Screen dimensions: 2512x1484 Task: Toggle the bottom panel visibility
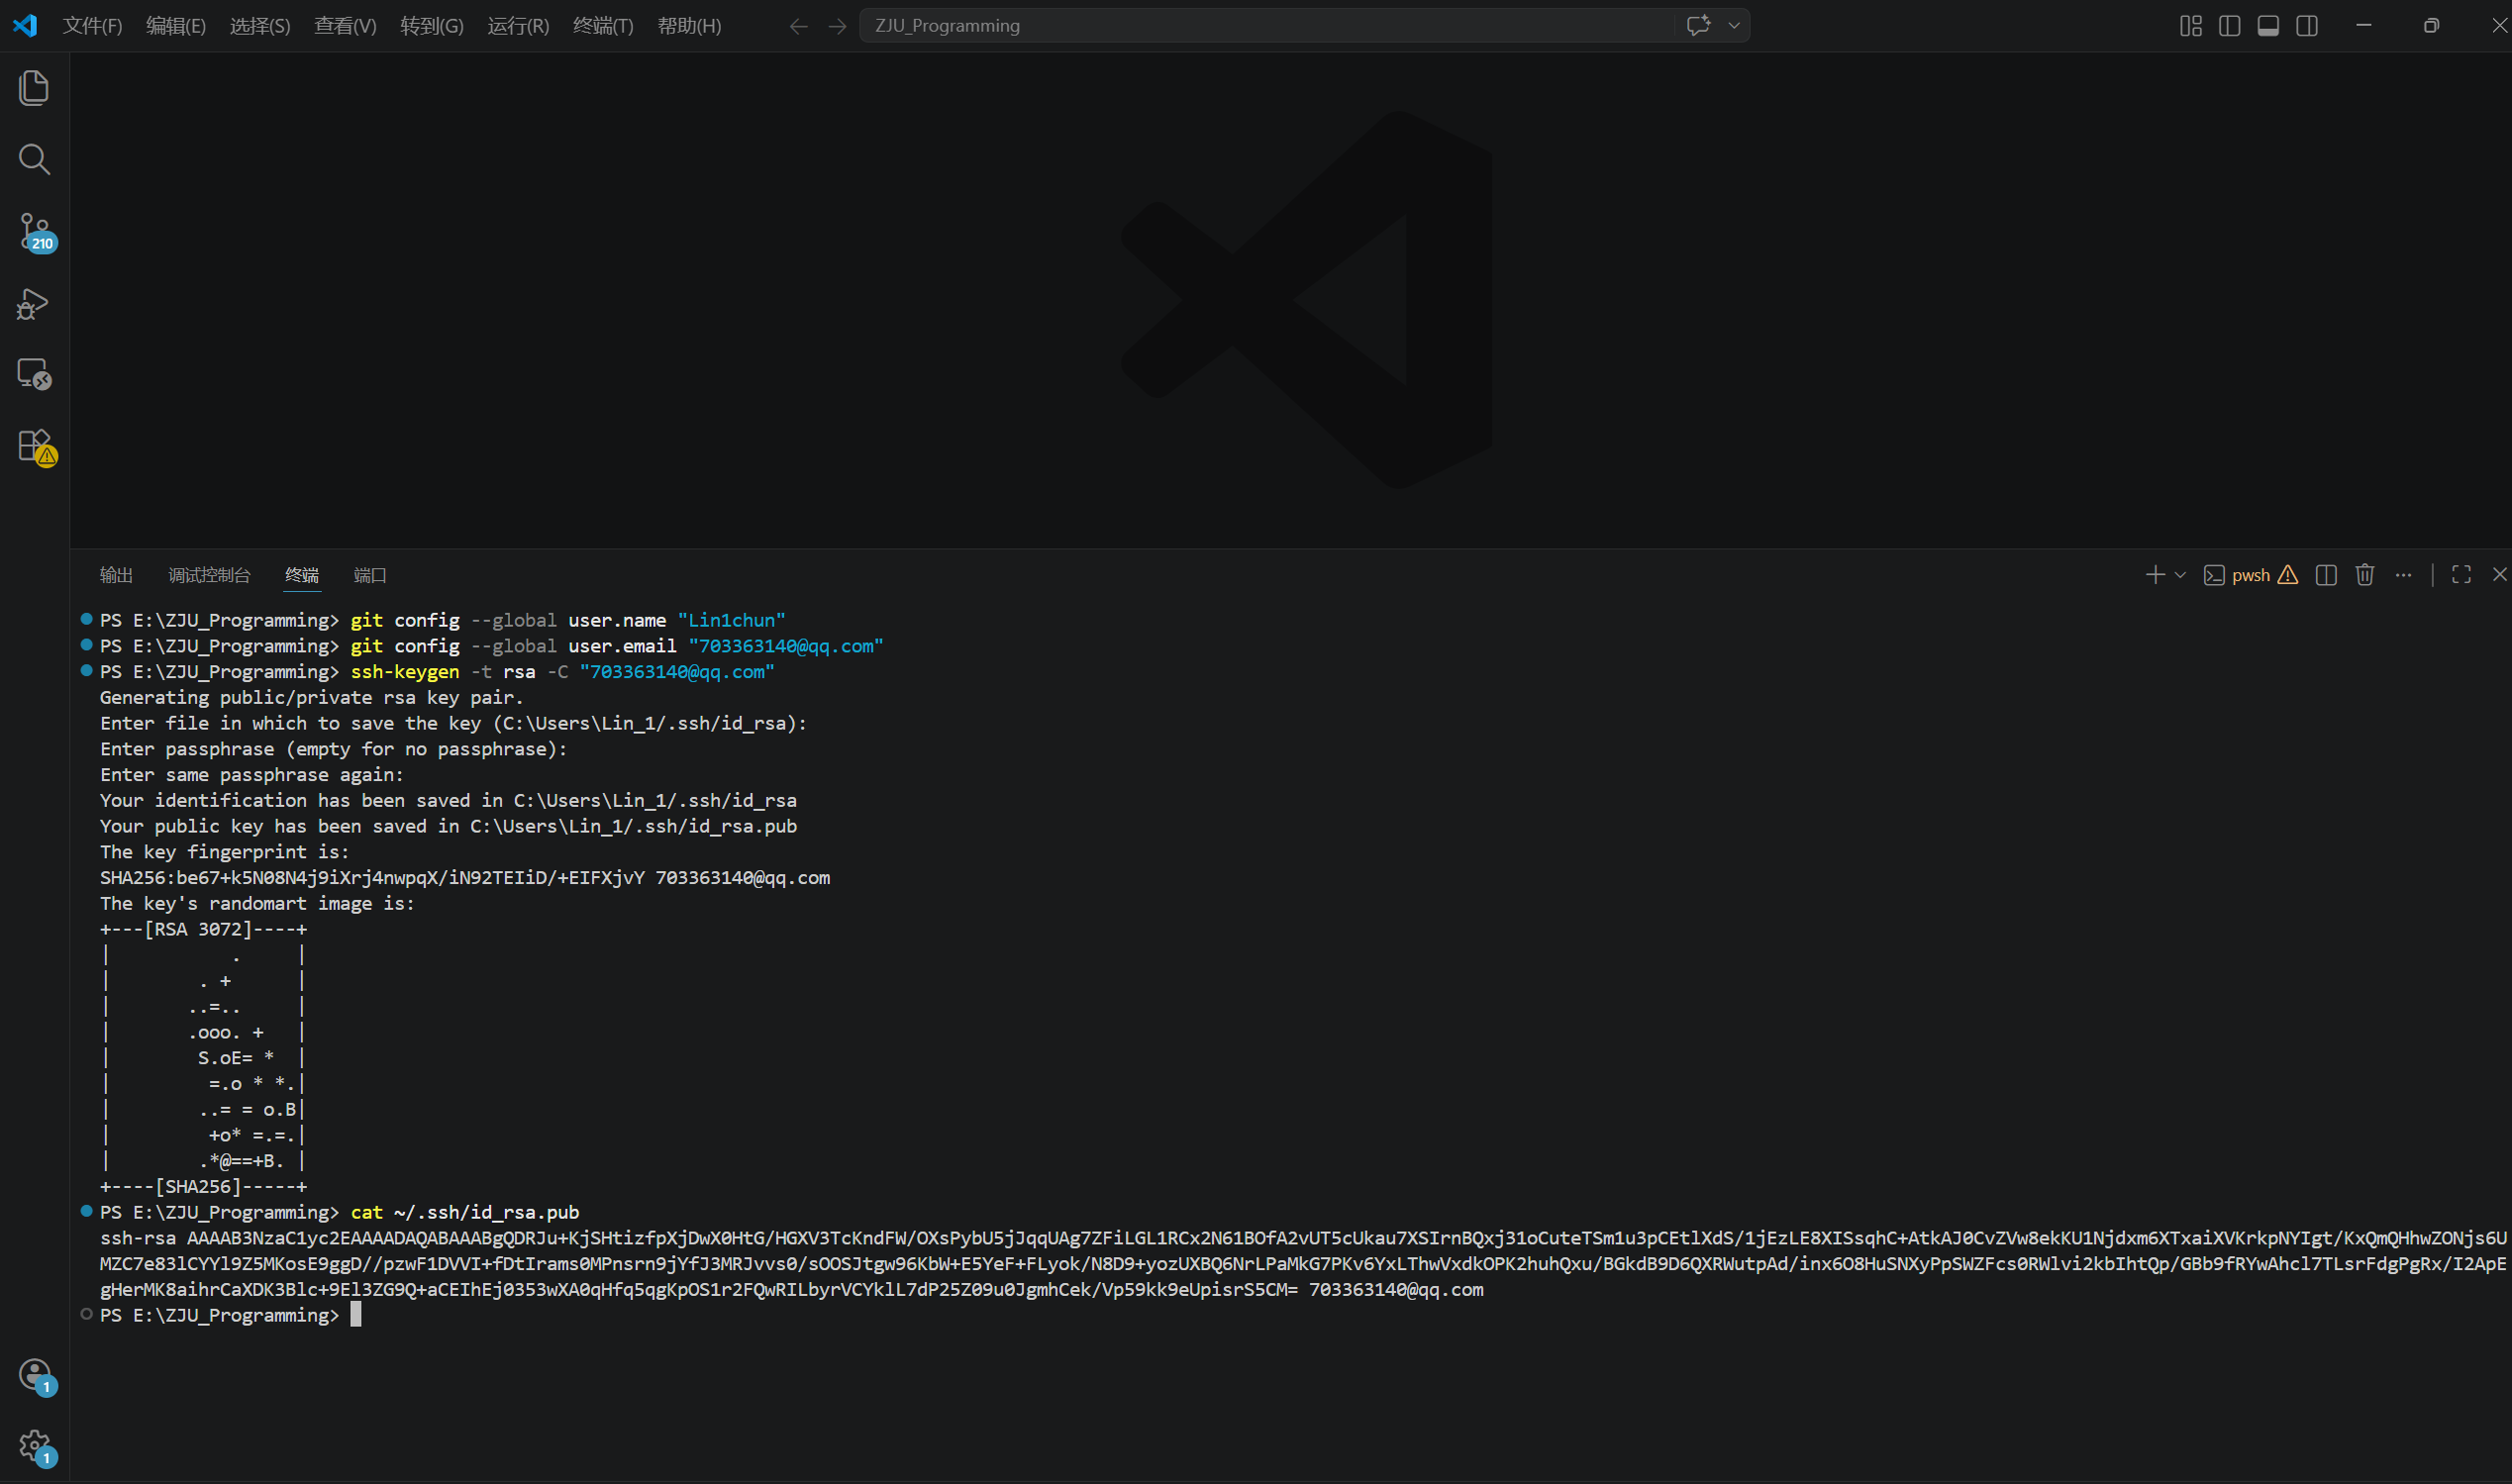pyautogui.click(x=2268, y=26)
